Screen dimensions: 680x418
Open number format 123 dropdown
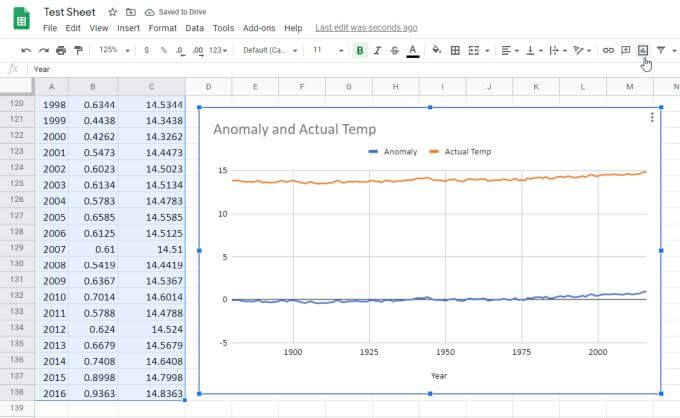(x=218, y=50)
